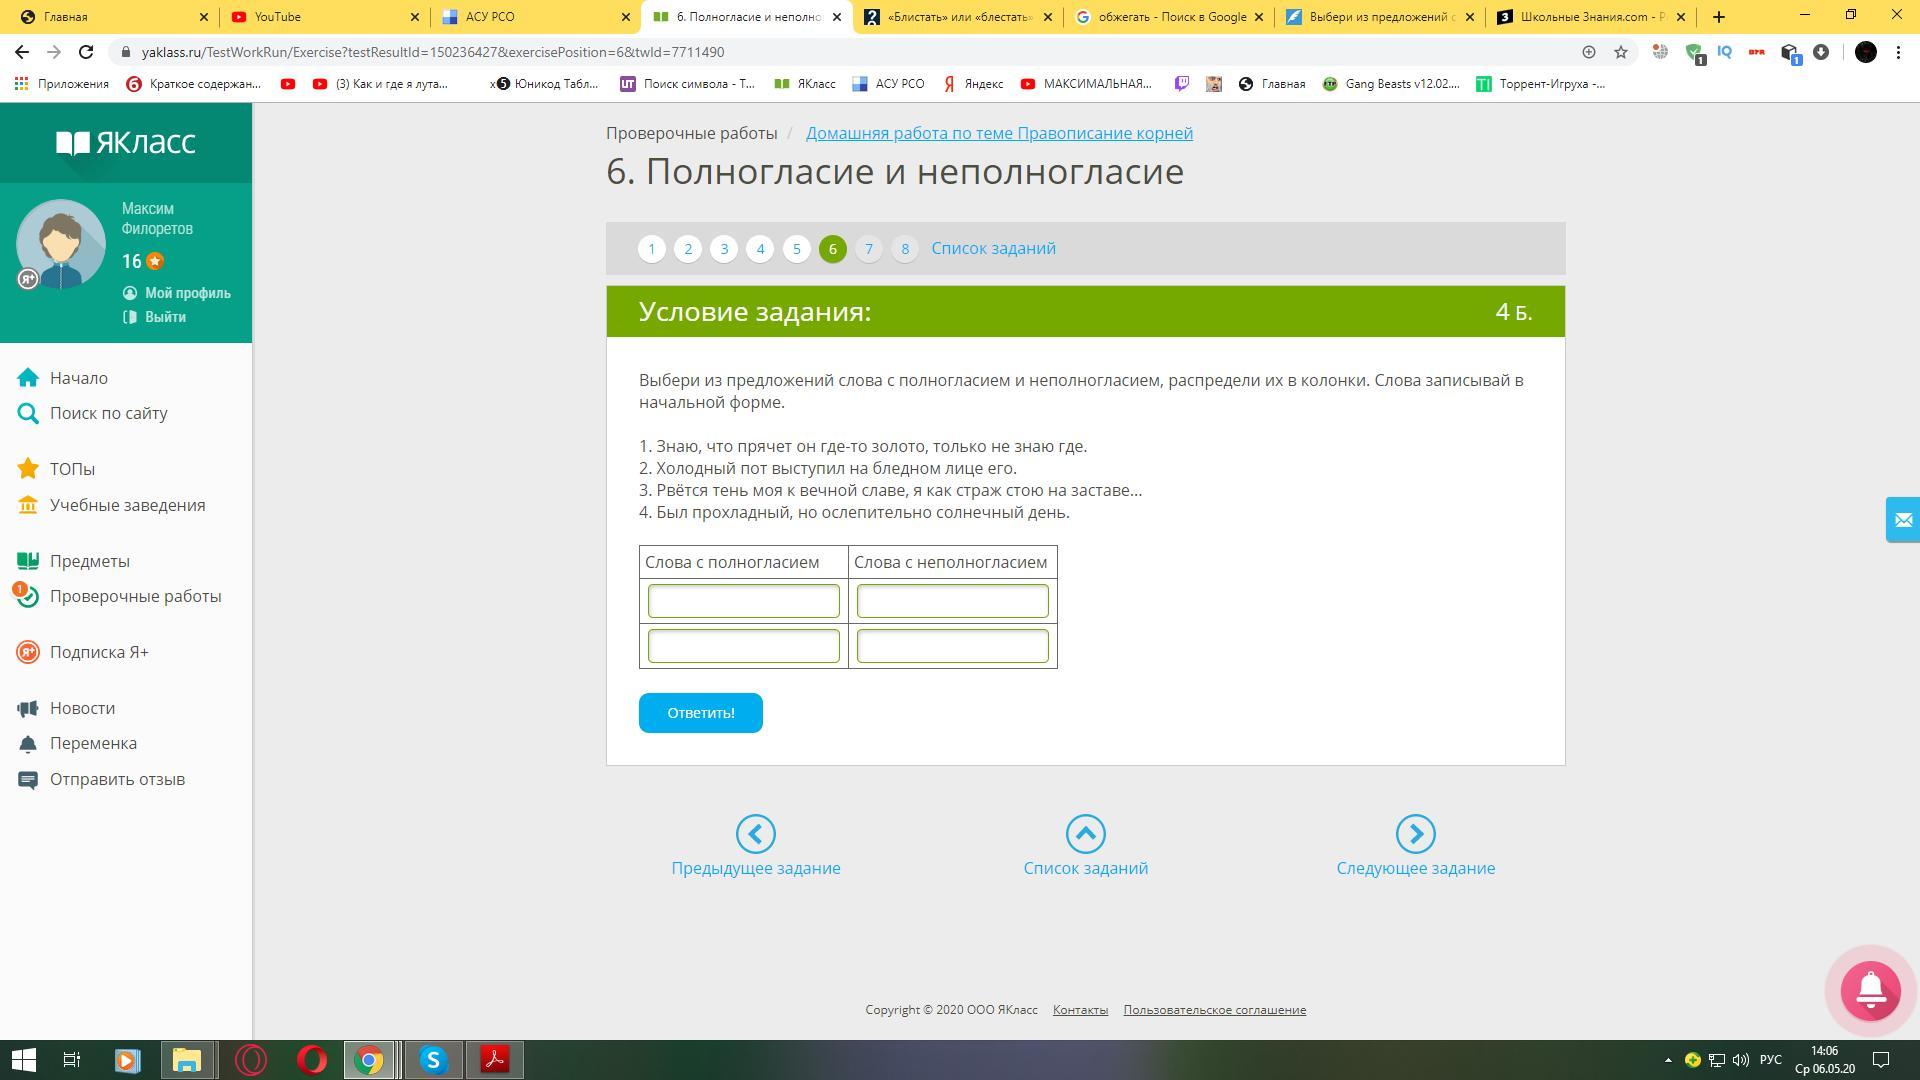Click first полногласие input field
Image resolution: width=1920 pixels, height=1080 pixels.
tap(743, 601)
